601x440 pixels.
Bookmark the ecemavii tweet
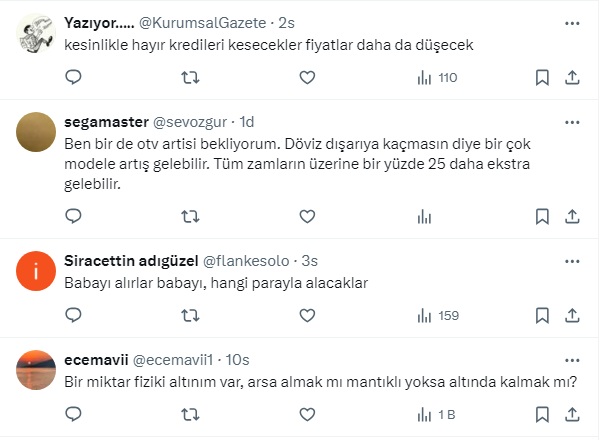point(541,414)
